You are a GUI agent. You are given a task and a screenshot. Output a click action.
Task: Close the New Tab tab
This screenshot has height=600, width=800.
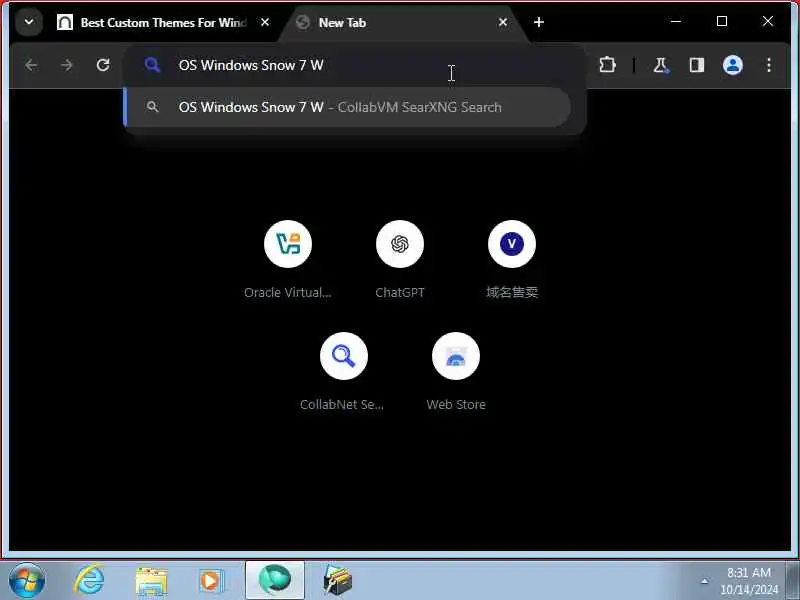[503, 22]
